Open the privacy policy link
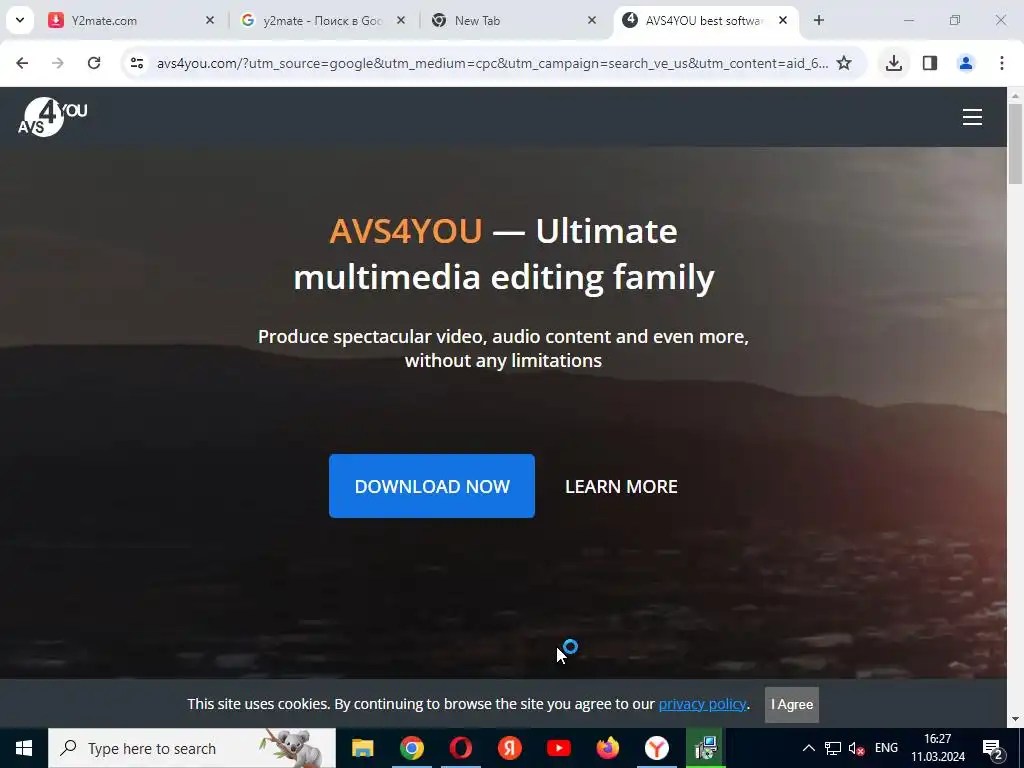 tap(702, 704)
